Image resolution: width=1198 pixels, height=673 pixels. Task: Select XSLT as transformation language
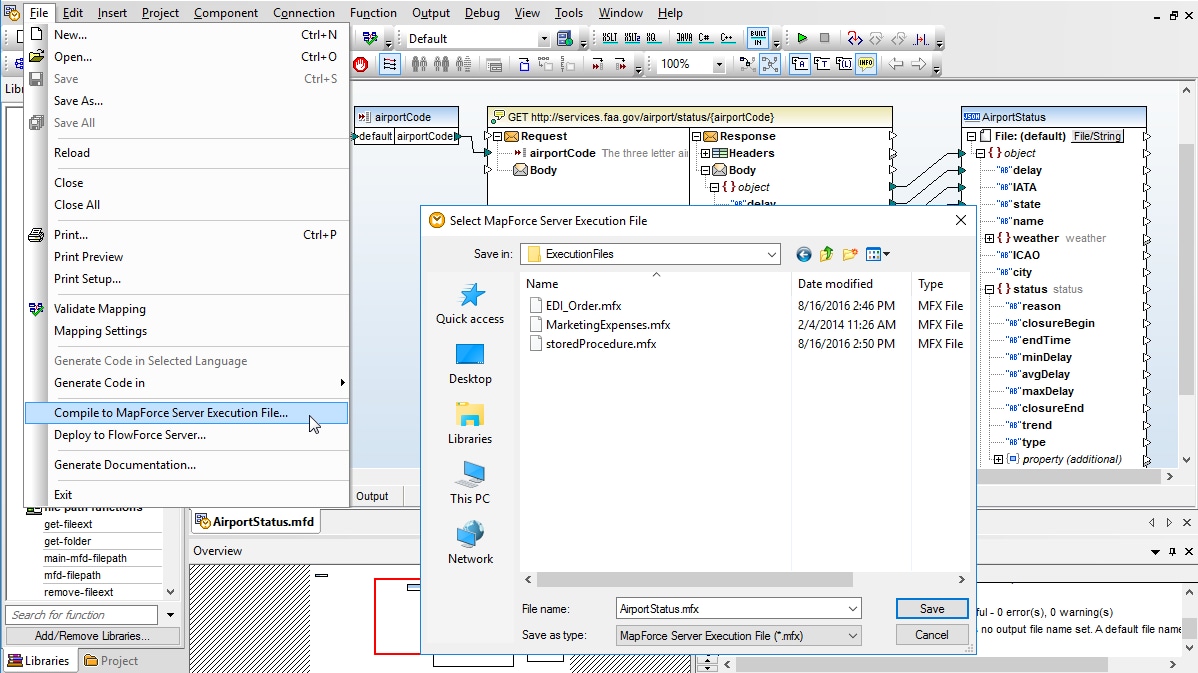(x=610, y=38)
